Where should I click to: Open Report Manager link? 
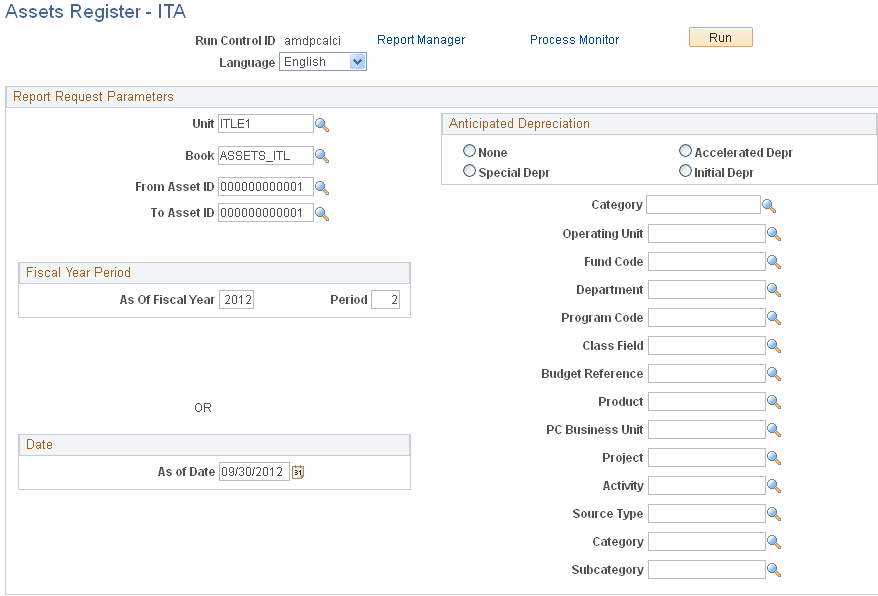pos(420,39)
